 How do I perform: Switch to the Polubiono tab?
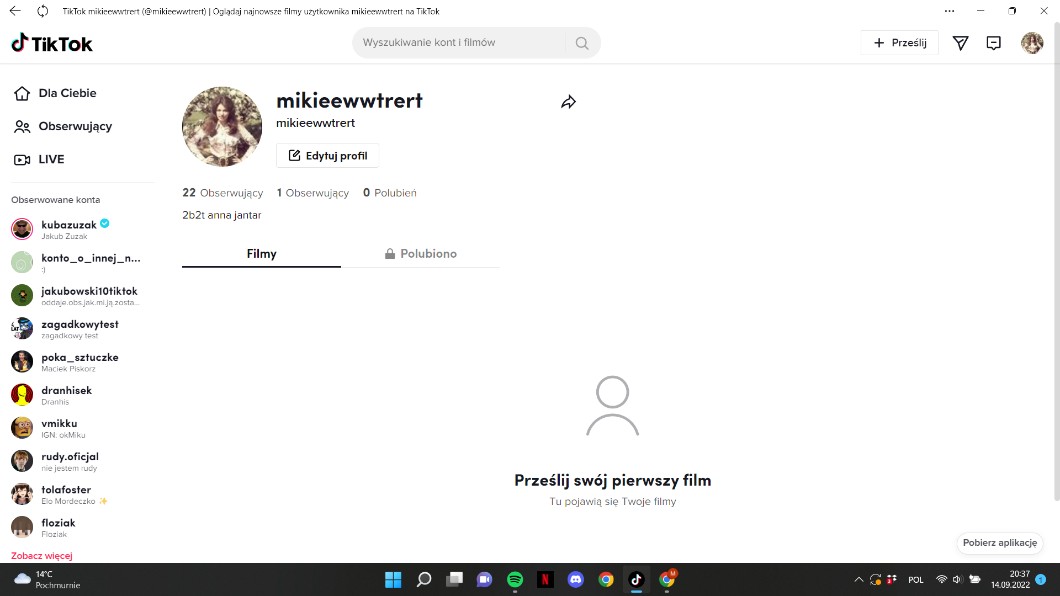(x=421, y=254)
